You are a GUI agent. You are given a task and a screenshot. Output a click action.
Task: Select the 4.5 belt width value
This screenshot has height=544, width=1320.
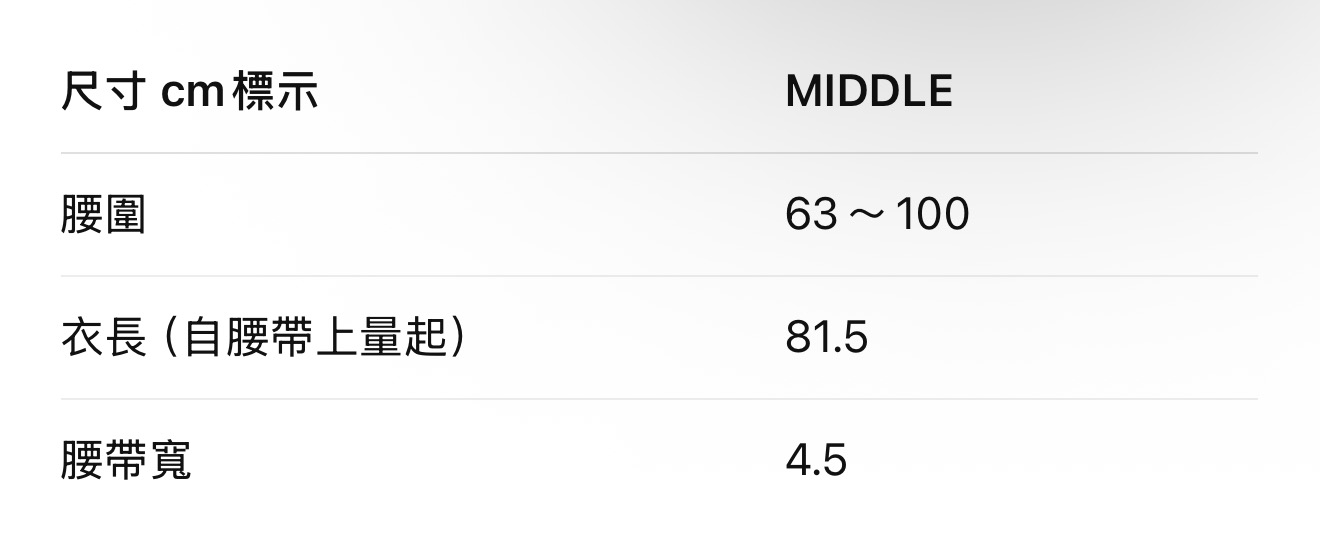816,461
